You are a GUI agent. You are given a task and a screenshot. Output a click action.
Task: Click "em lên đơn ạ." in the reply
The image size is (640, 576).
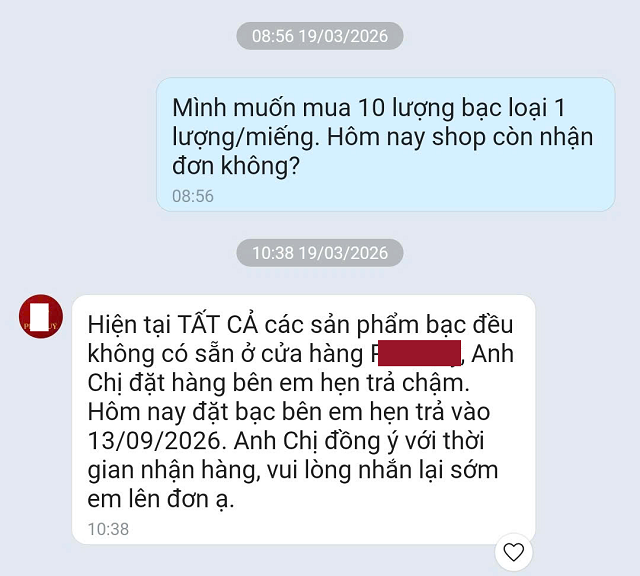click(161, 499)
